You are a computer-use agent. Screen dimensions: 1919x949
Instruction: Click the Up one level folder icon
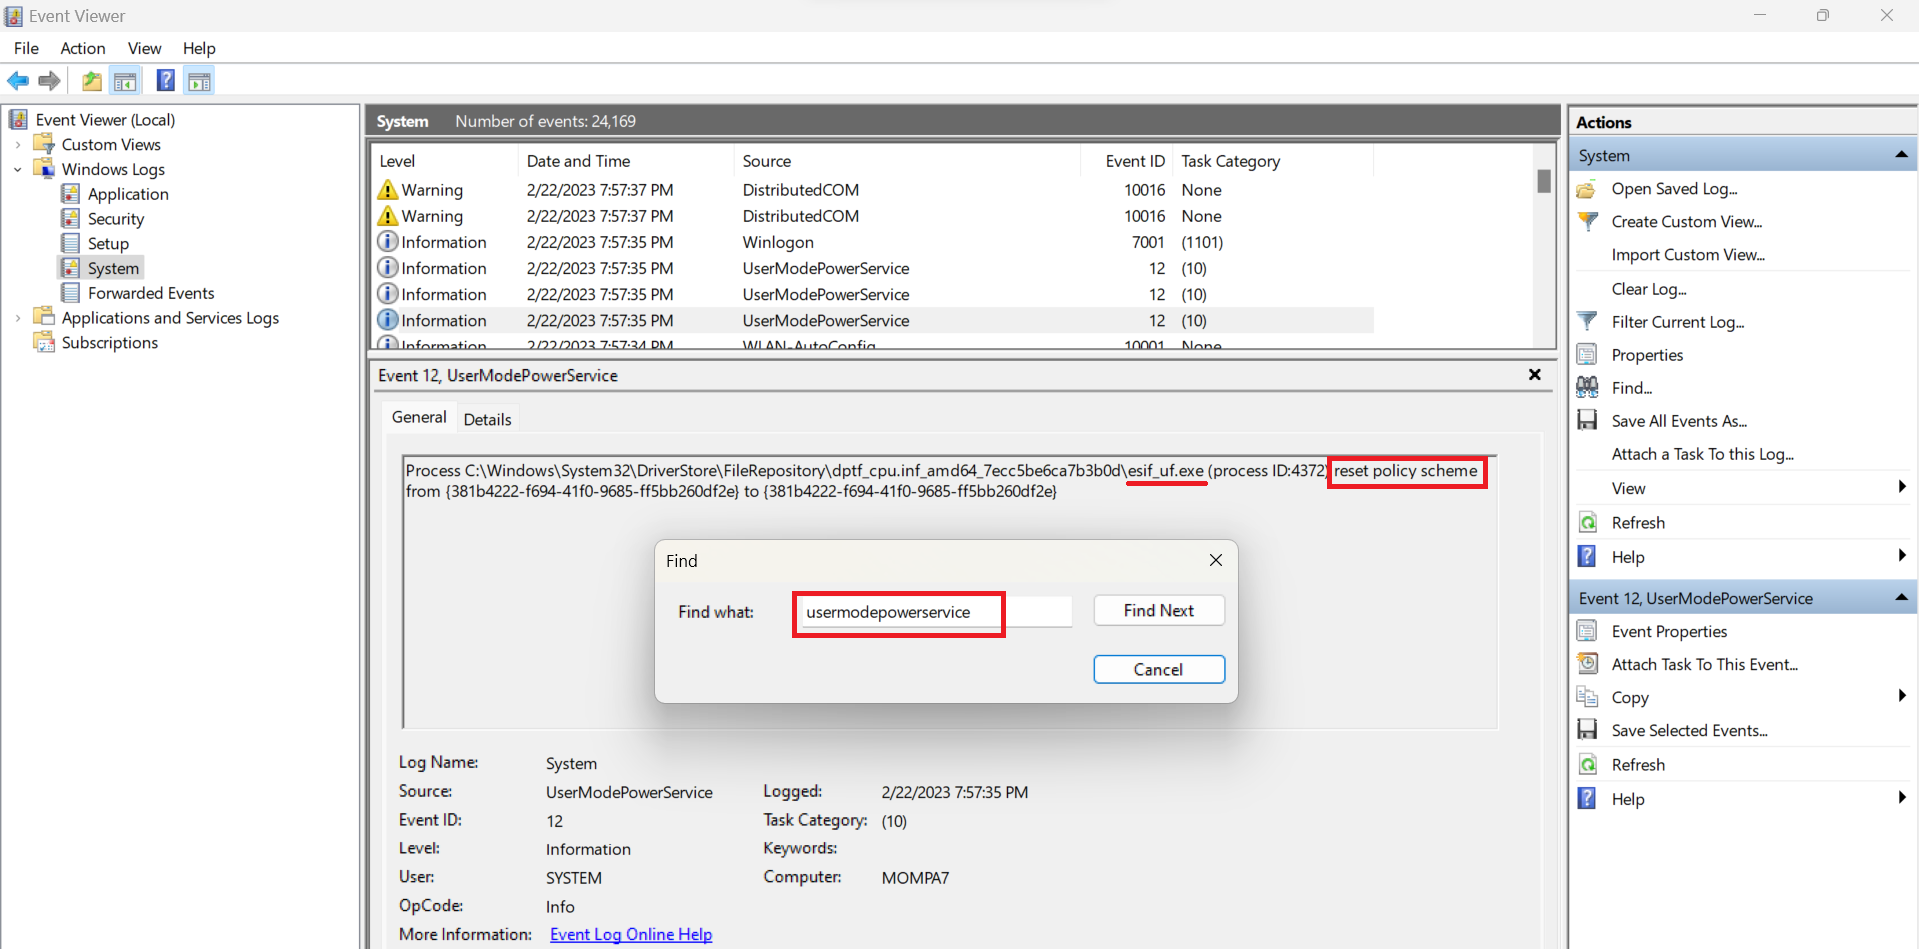pyautogui.click(x=91, y=81)
